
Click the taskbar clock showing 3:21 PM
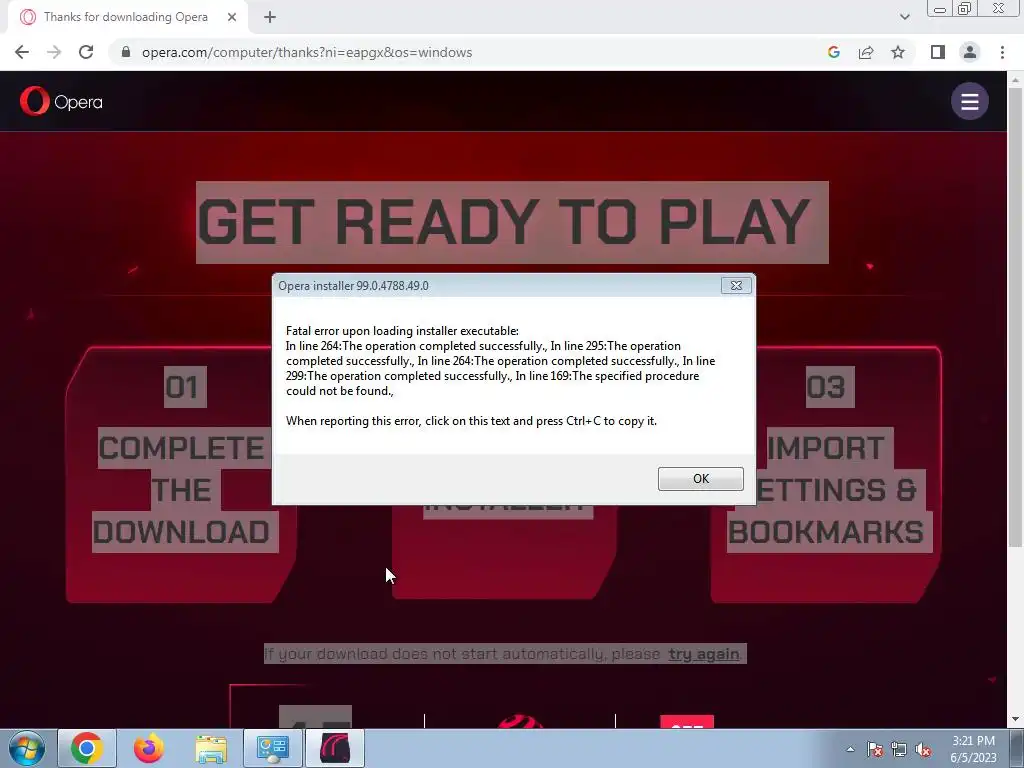(x=973, y=749)
